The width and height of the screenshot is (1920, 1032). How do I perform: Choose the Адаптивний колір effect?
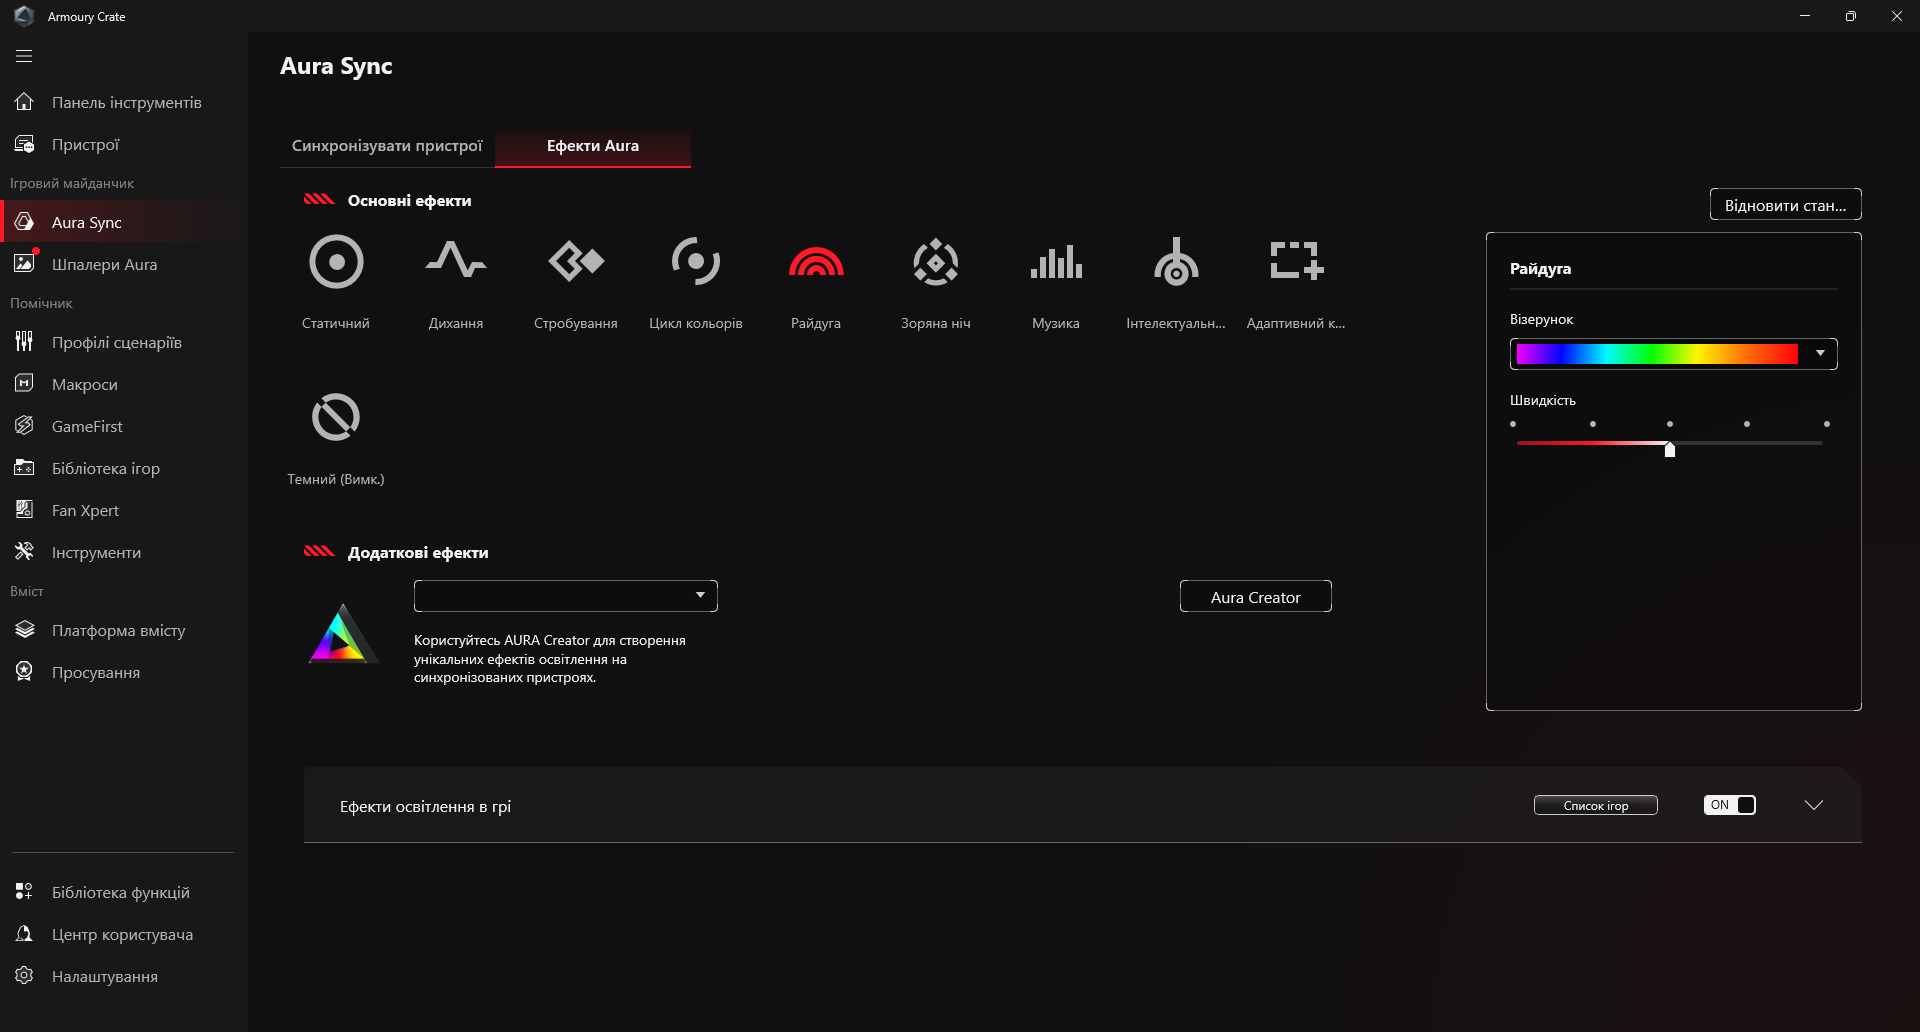click(x=1296, y=262)
